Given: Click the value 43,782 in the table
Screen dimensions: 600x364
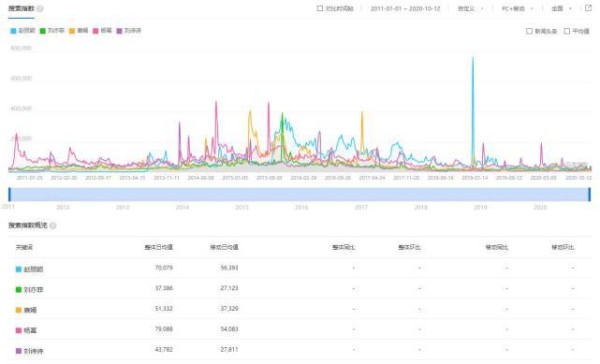Looking at the screenshot, I should click(x=164, y=349).
